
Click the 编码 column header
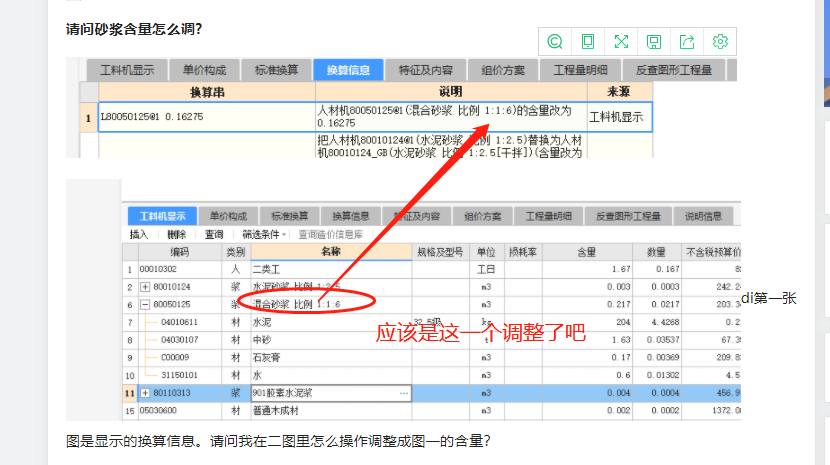[x=179, y=252]
